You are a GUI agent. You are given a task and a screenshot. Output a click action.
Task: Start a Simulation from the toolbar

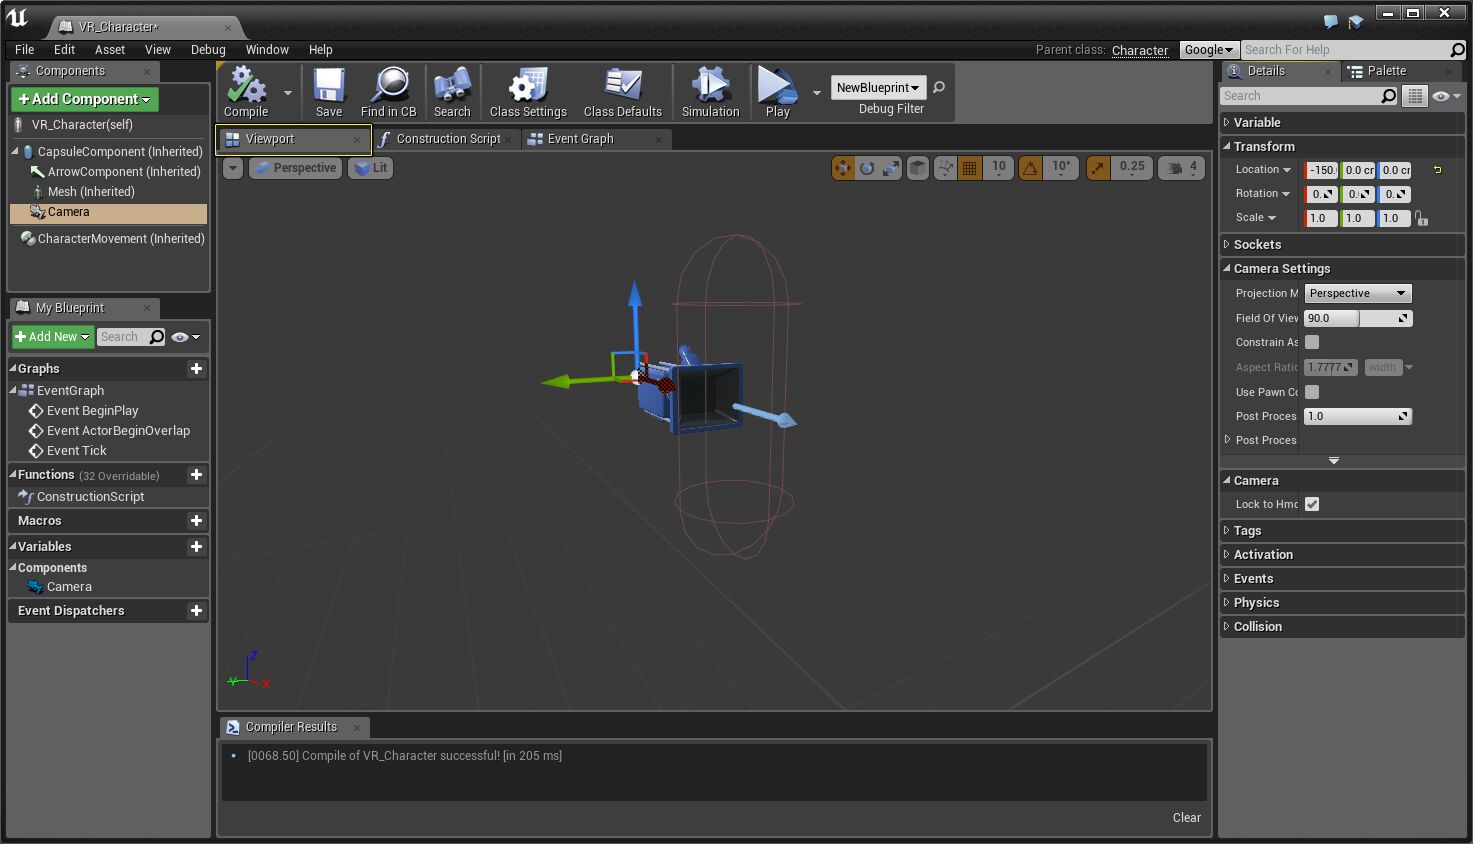click(x=710, y=92)
